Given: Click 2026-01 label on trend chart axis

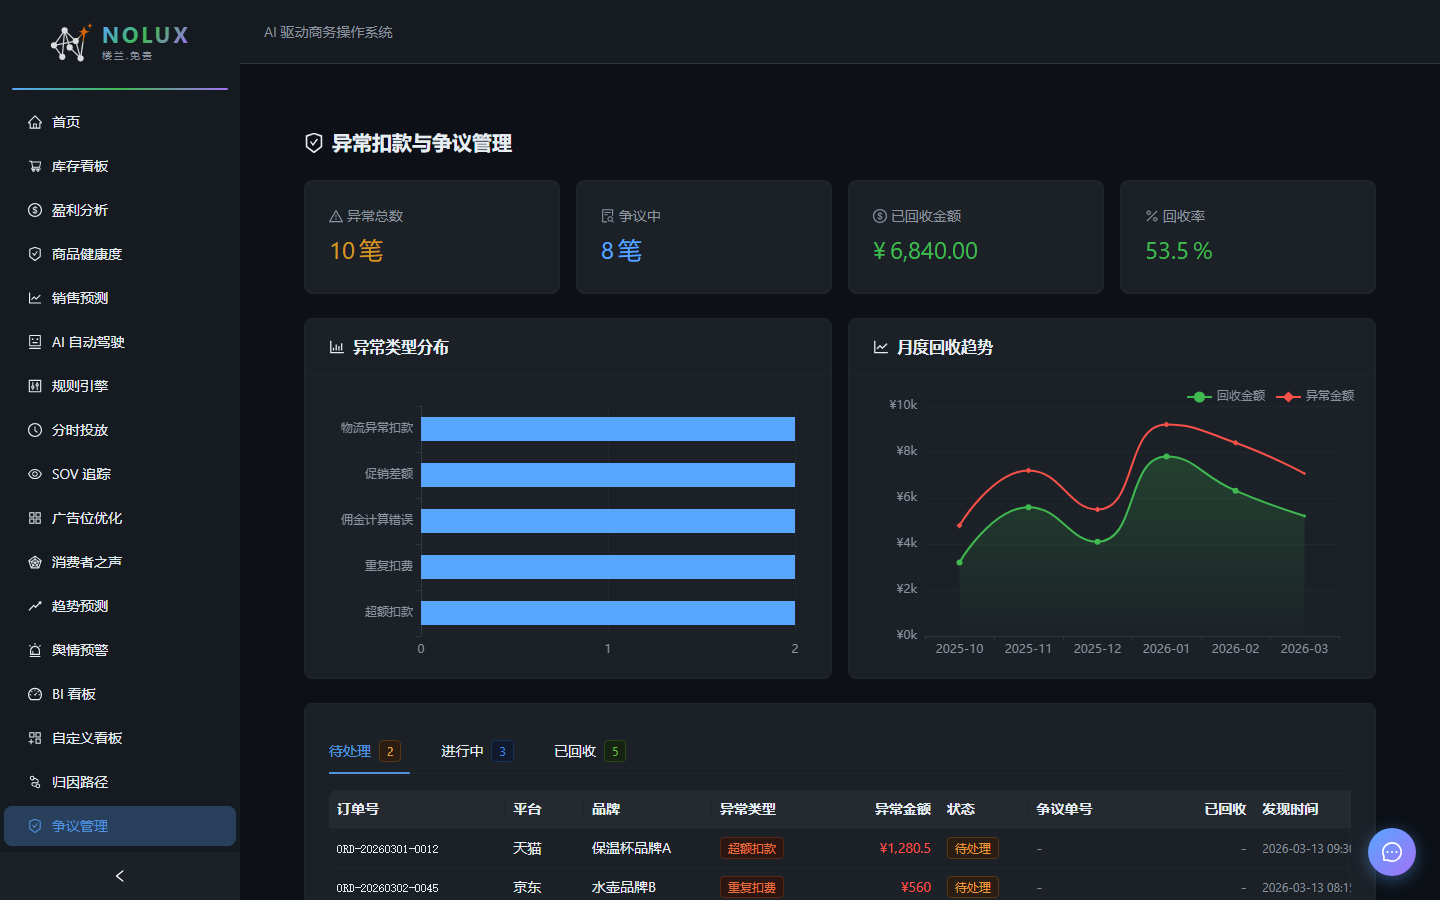Looking at the screenshot, I should (x=1166, y=649).
